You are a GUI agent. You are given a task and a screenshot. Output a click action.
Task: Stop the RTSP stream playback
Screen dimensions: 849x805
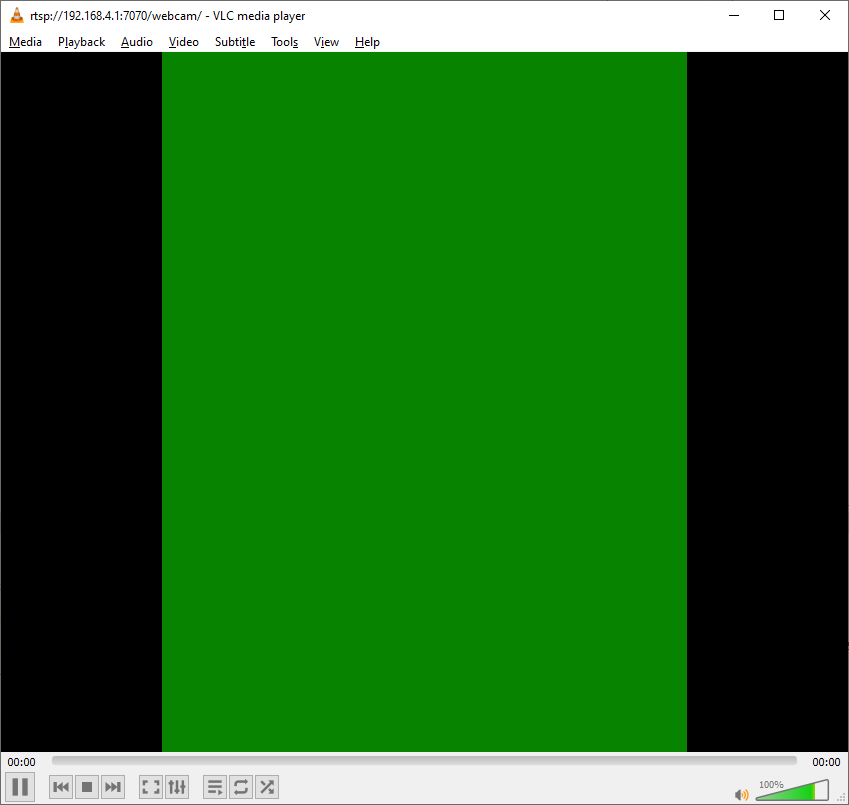pos(87,787)
